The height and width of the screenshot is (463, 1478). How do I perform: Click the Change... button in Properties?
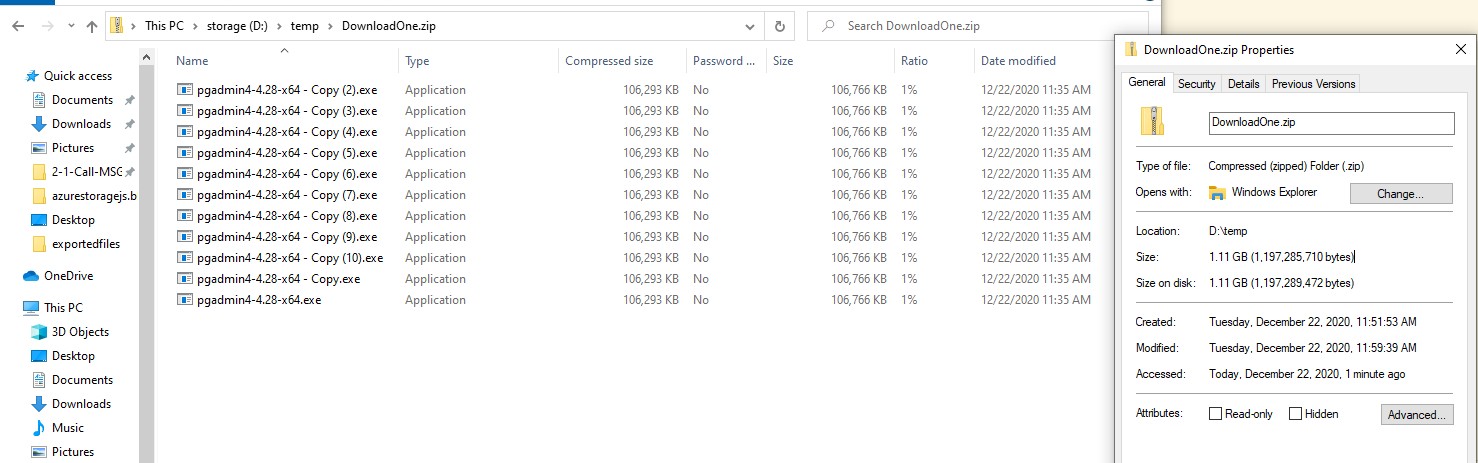pyautogui.click(x=1400, y=193)
